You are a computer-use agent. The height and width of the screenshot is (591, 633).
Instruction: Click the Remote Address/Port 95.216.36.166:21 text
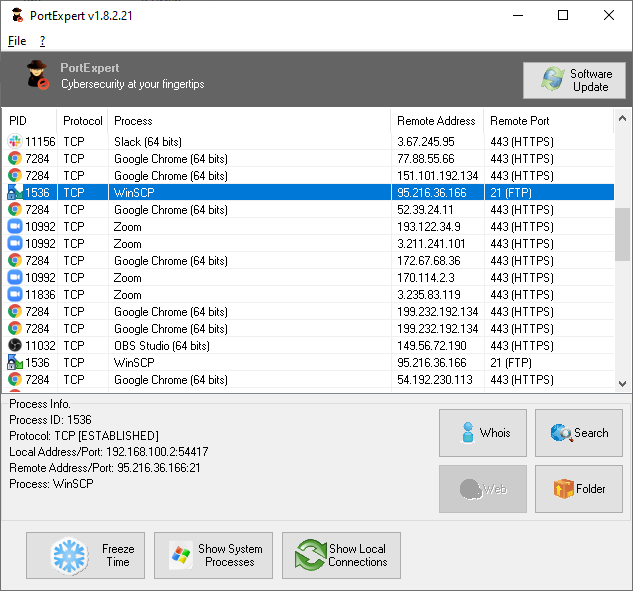pyautogui.click(x=105, y=467)
